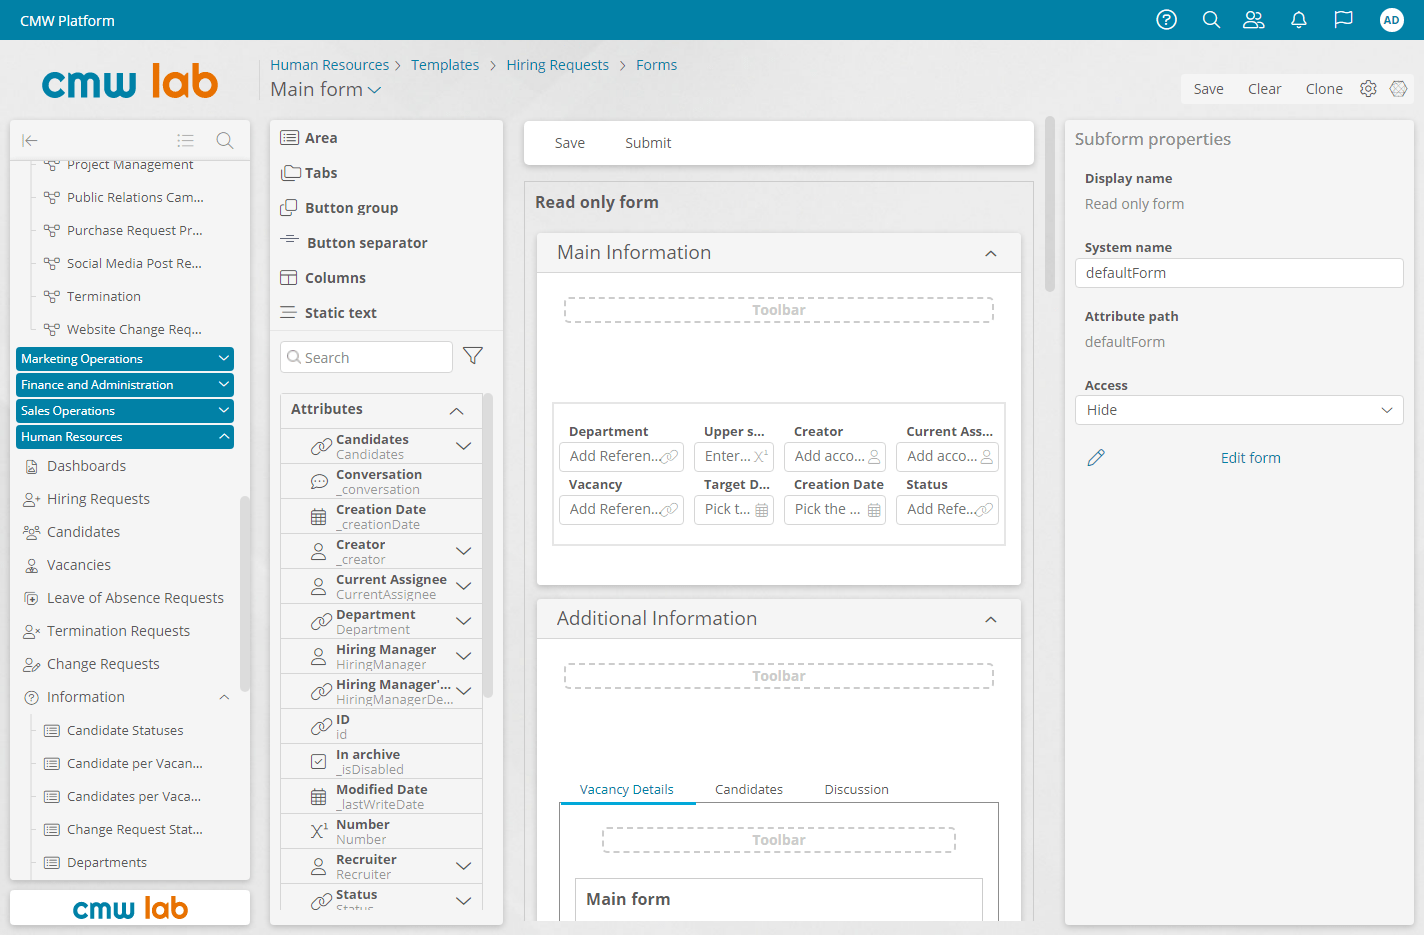Click the Hiring Requests breadcrumb link
Image resolution: width=1424 pixels, height=935 pixels.
[557, 65]
